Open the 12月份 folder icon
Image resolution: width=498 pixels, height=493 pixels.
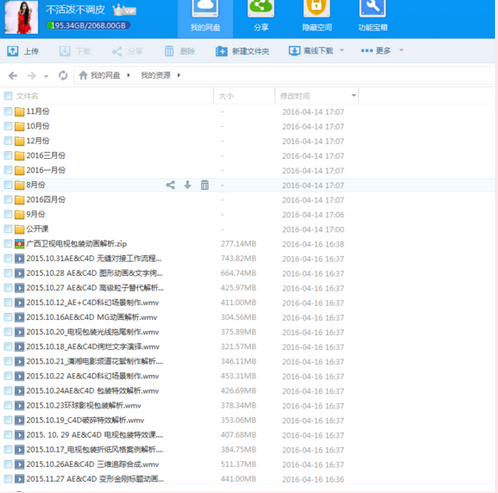point(20,141)
